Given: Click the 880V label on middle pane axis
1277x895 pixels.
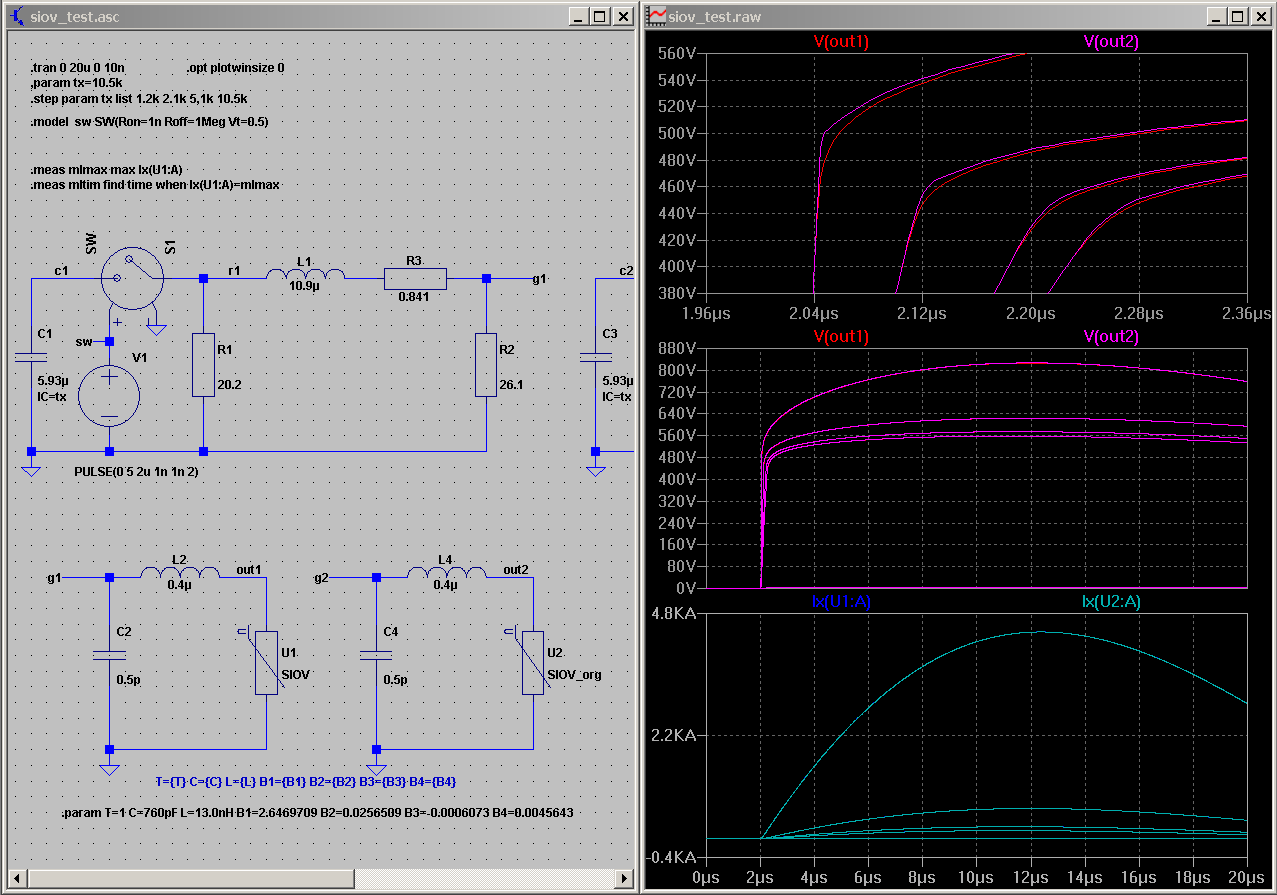Looking at the screenshot, I should (677, 347).
